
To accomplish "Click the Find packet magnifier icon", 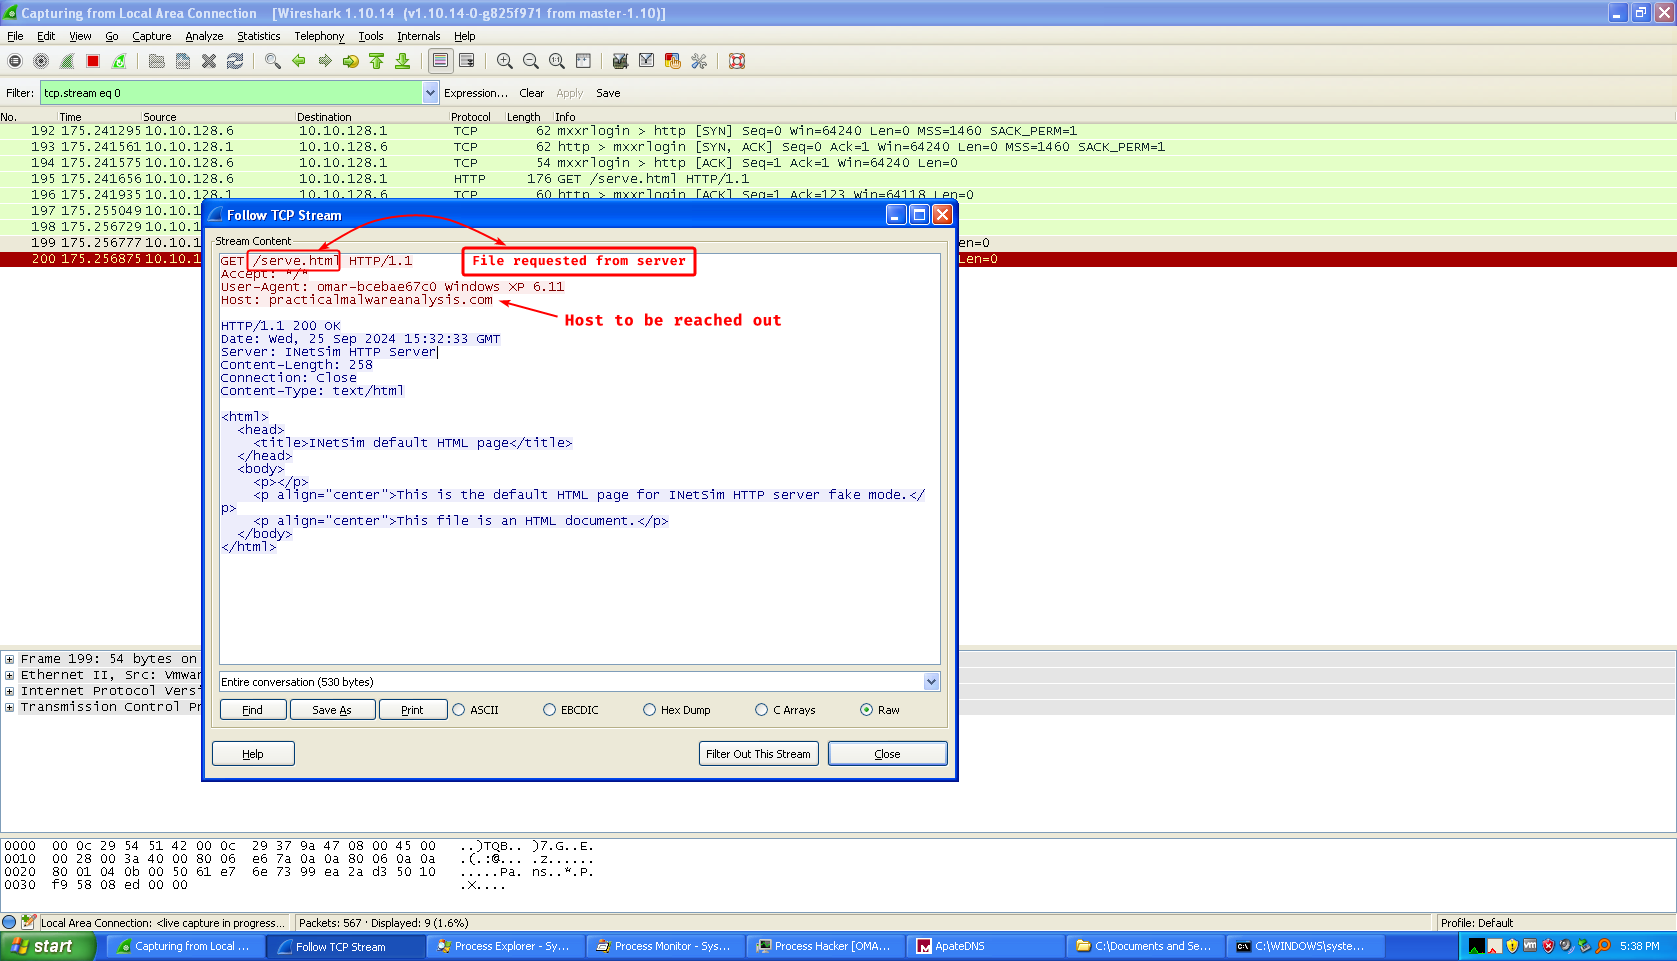I will (x=272, y=61).
